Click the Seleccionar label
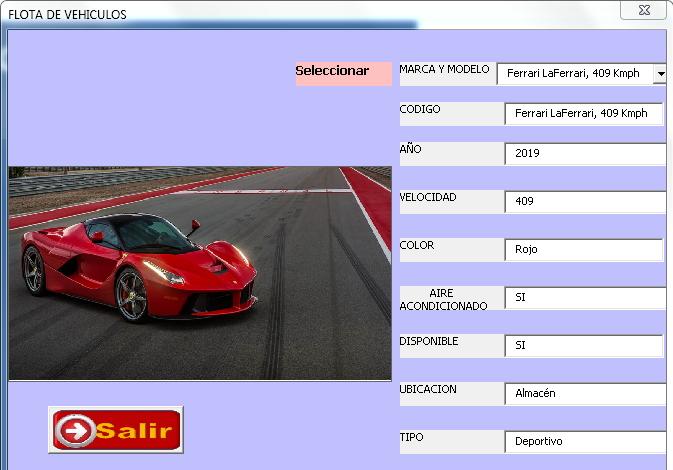Viewport: 673px width, 470px height. pos(343,73)
